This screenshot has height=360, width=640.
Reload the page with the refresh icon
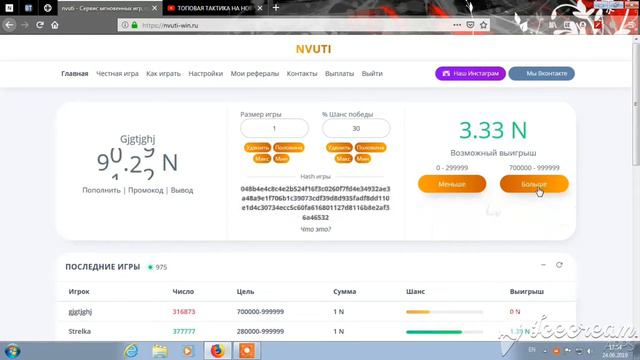40,25
